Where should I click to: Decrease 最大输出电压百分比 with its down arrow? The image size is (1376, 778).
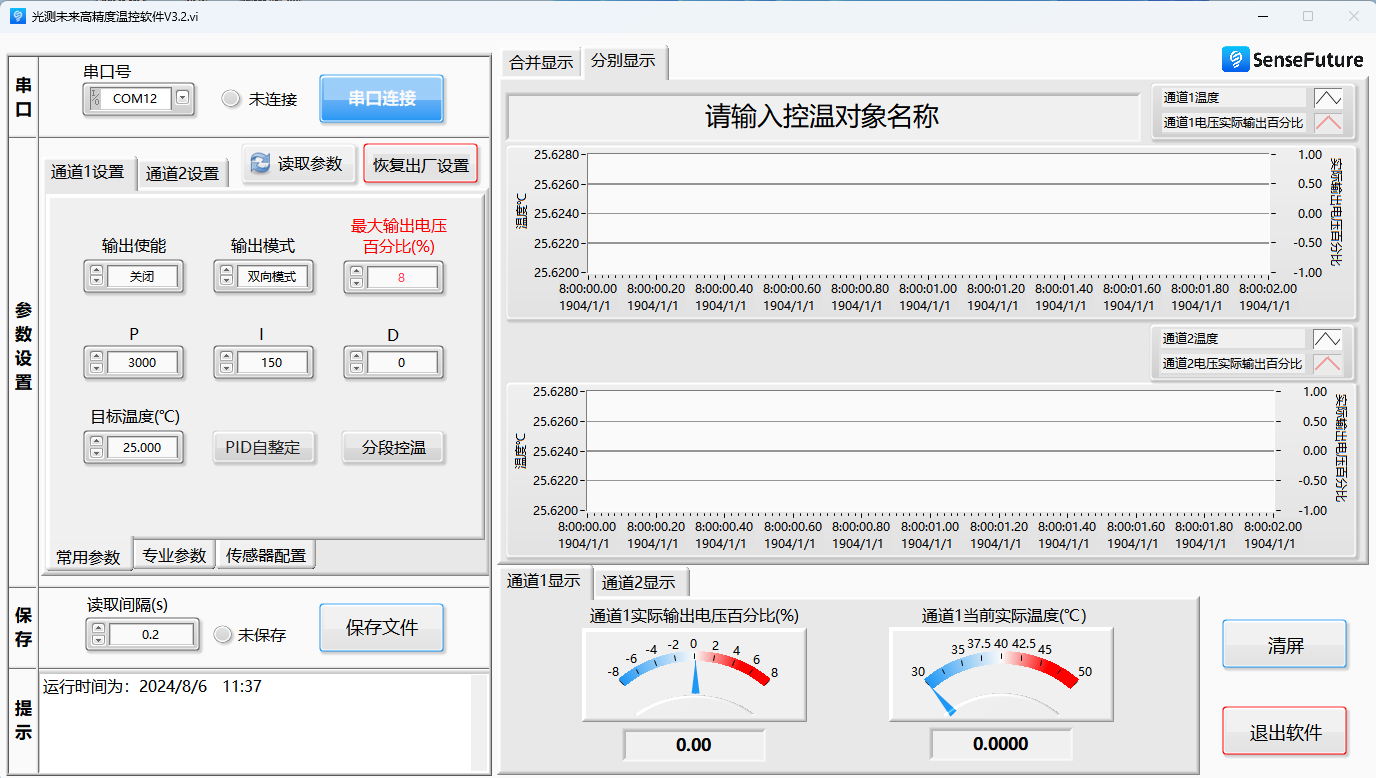pyautogui.click(x=357, y=283)
